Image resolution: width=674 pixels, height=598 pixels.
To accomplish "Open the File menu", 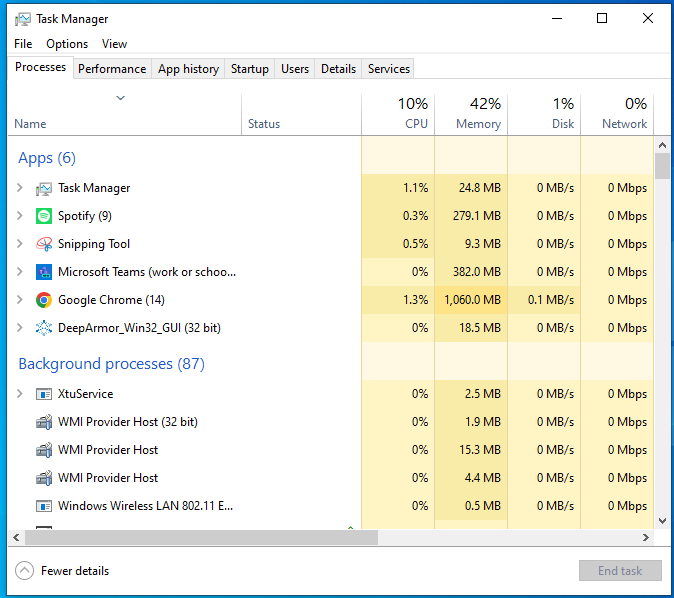I will click(x=23, y=44).
